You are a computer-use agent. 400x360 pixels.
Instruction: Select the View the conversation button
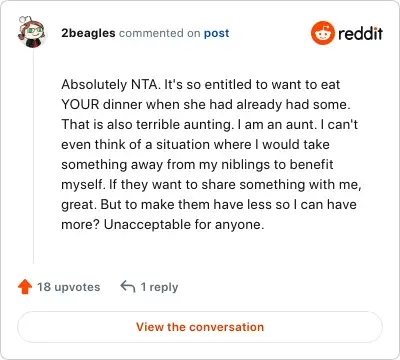click(200, 327)
